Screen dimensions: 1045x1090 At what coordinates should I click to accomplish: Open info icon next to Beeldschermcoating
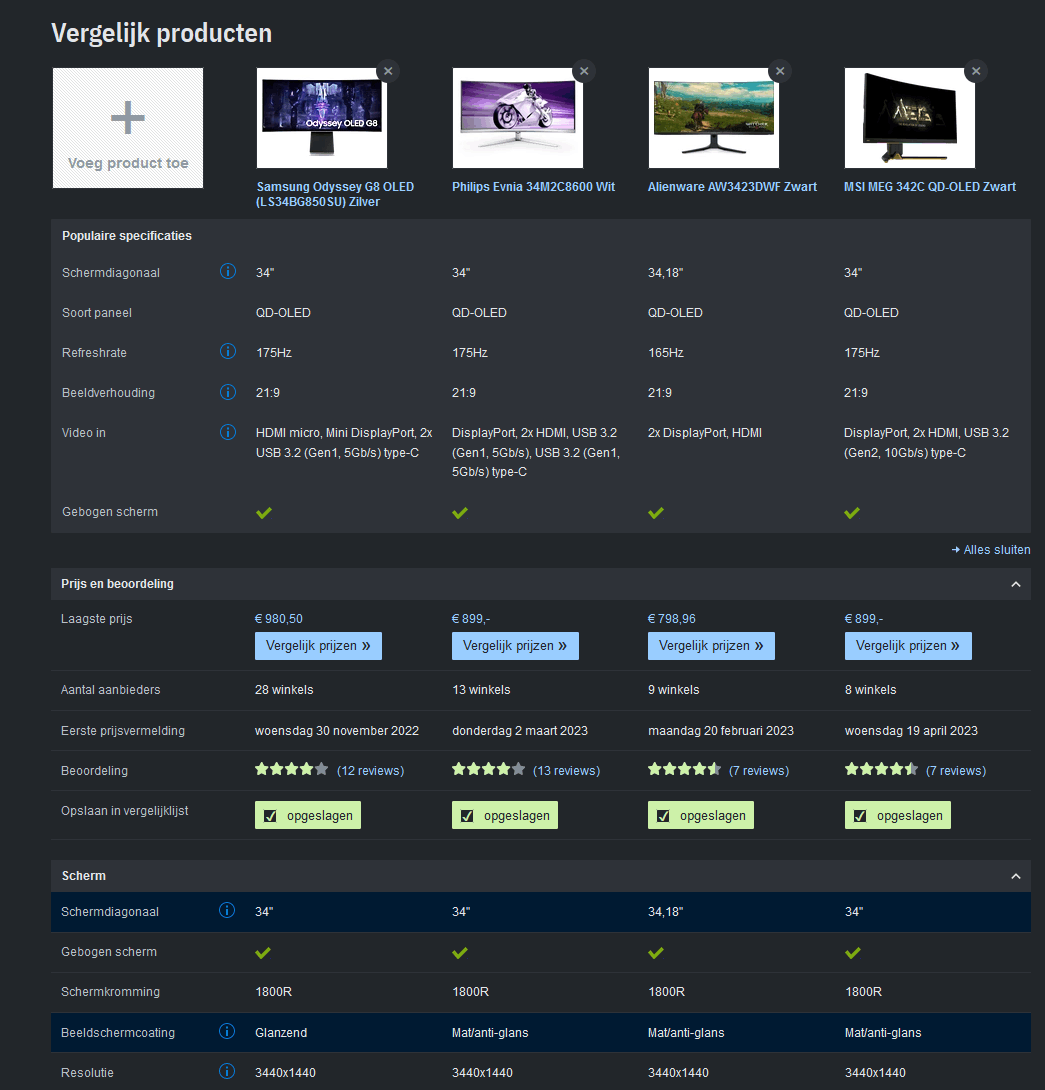[227, 1032]
